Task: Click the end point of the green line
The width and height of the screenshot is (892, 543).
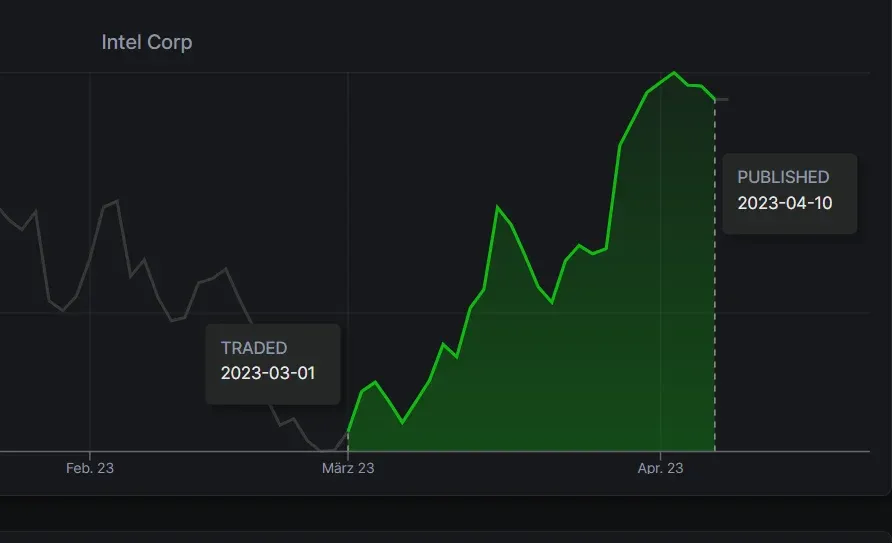Action: pyautogui.click(x=715, y=100)
